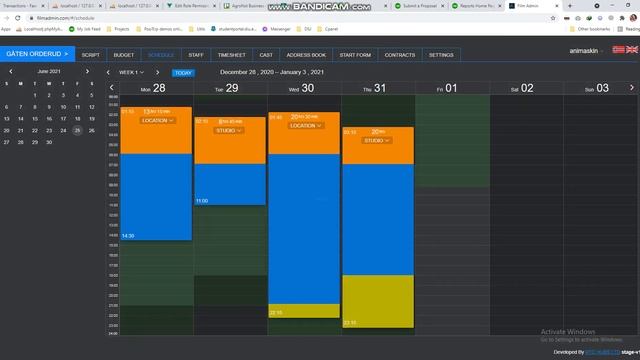Select June 25 in mini calendar
The image size is (640, 360).
coord(77,131)
